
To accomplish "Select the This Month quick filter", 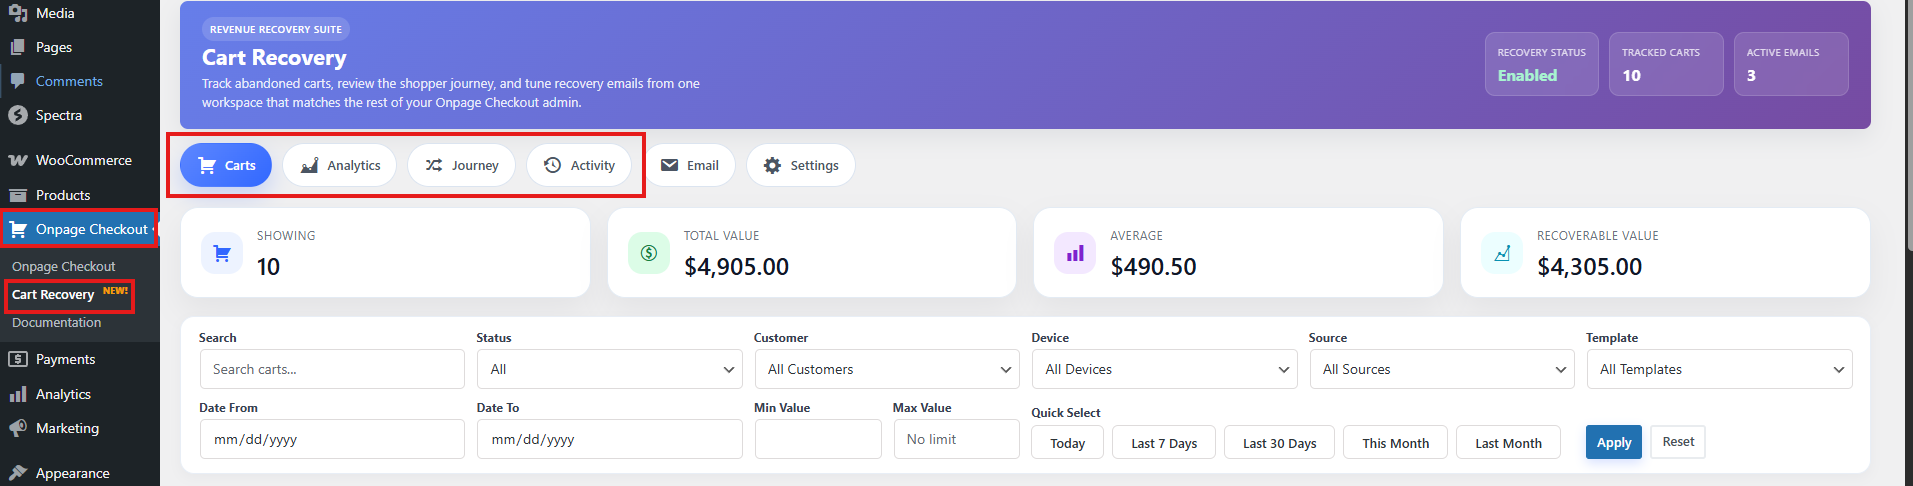I will pos(1396,443).
